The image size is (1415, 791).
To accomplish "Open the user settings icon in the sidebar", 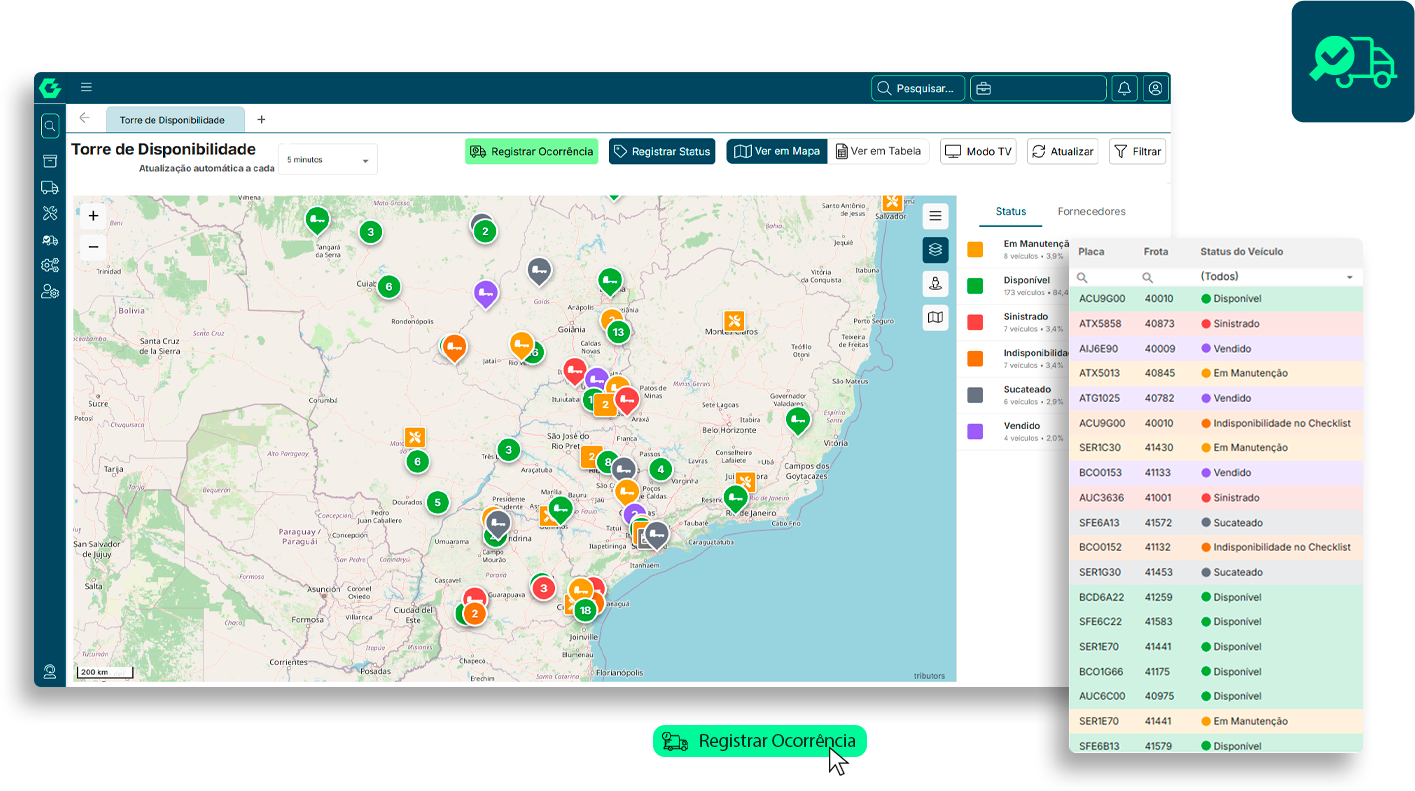I will pos(50,291).
